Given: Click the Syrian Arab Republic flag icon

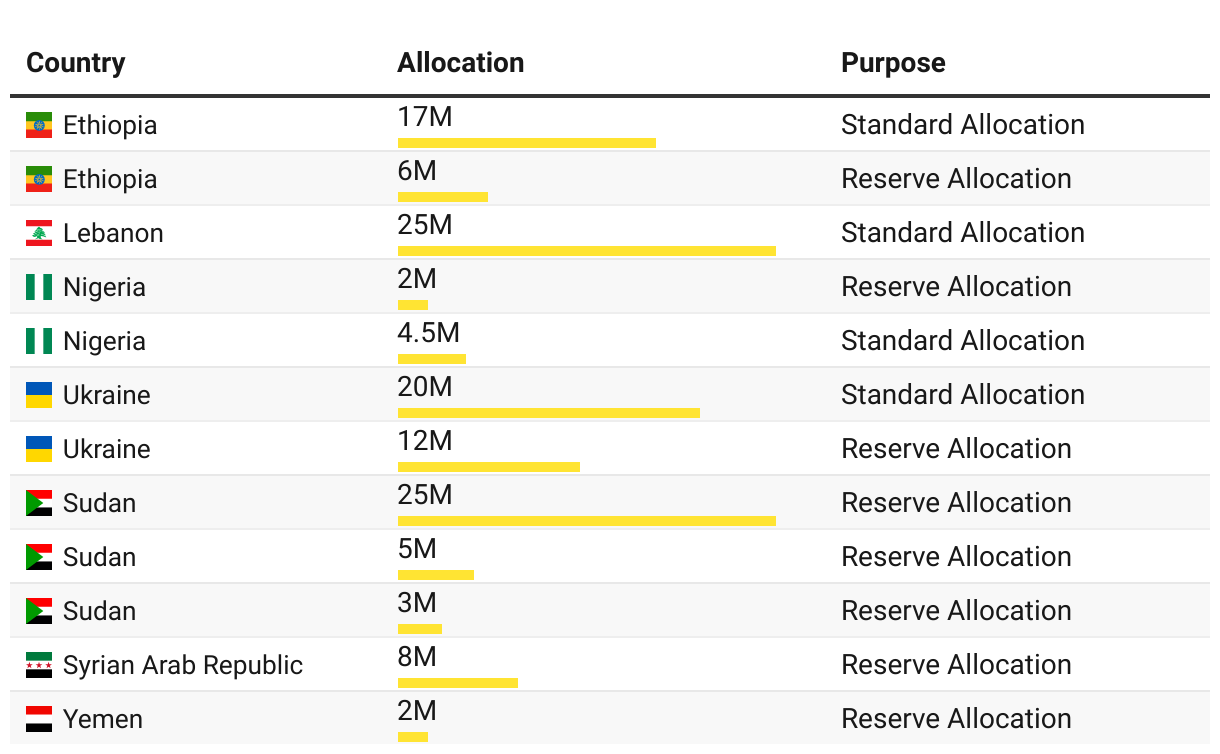Looking at the screenshot, I should click(39, 665).
